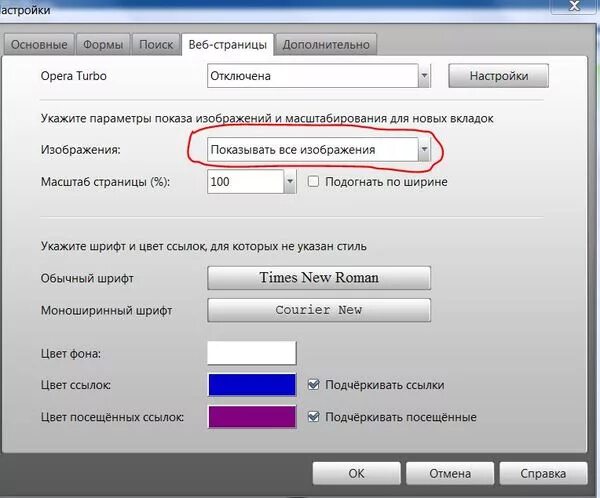Open Opera Turbo Настройки button
The height and width of the screenshot is (498, 600).
pyautogui.click(x=499, y=76)
